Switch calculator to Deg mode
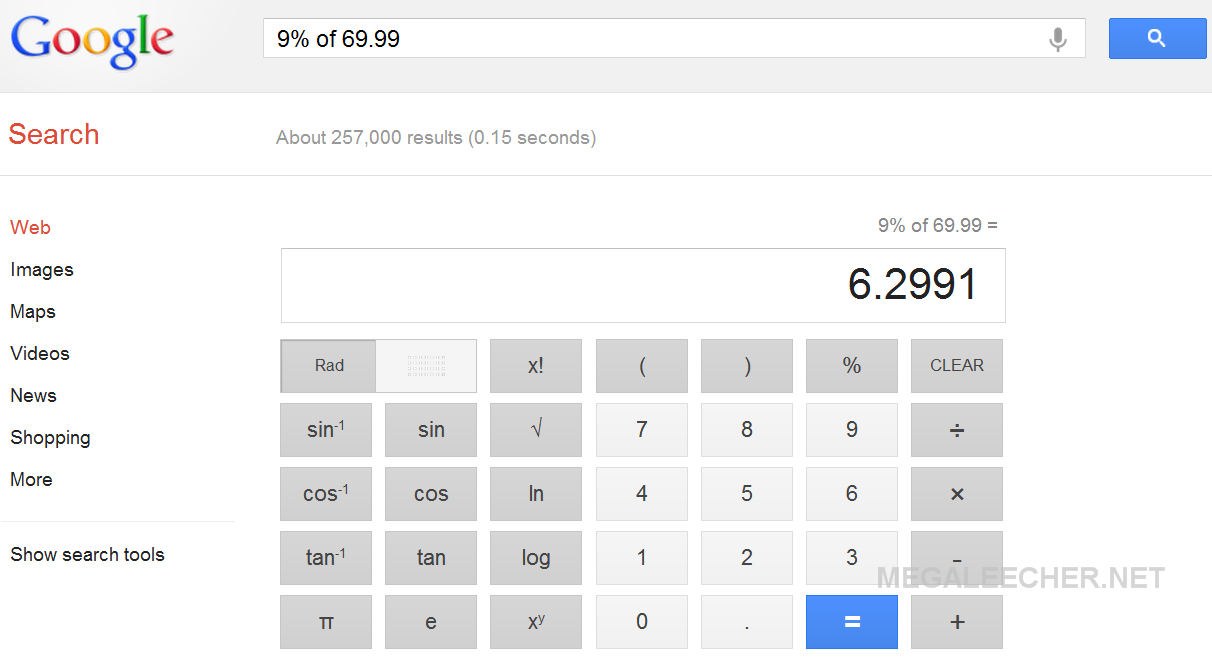The width and height of the screenshot is (1212, 666). pyautogui.click(x=426, y=366)
